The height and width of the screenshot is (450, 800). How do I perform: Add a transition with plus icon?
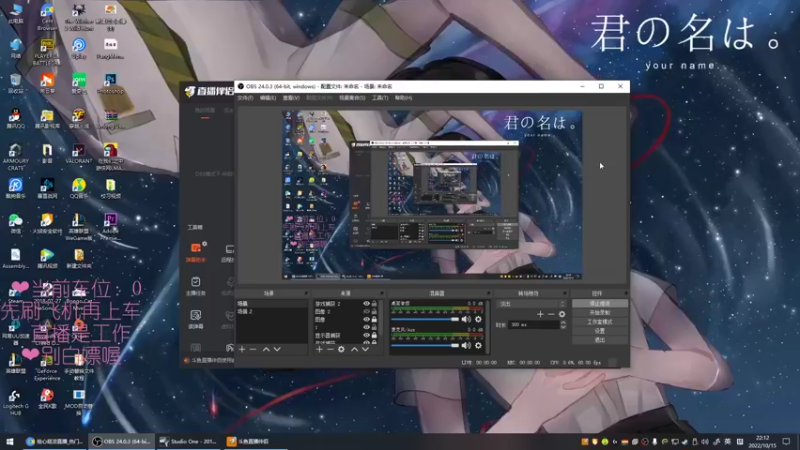pos(540,314)
